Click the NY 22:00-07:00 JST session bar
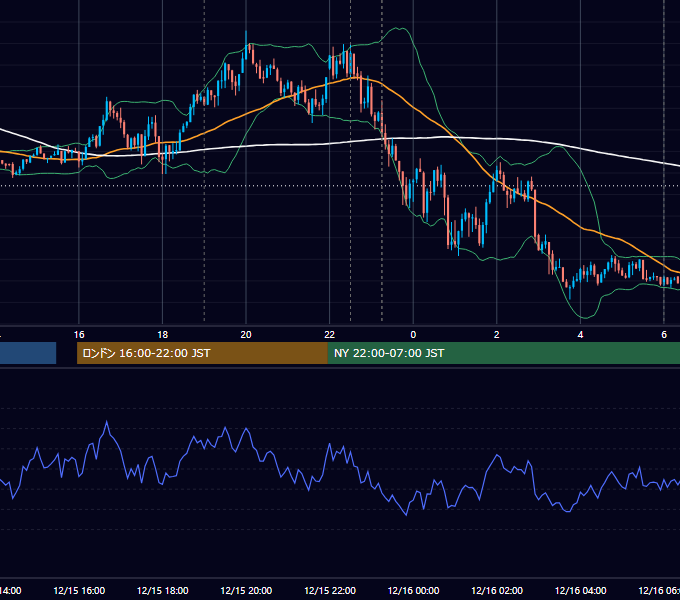 tap(503, 353)
